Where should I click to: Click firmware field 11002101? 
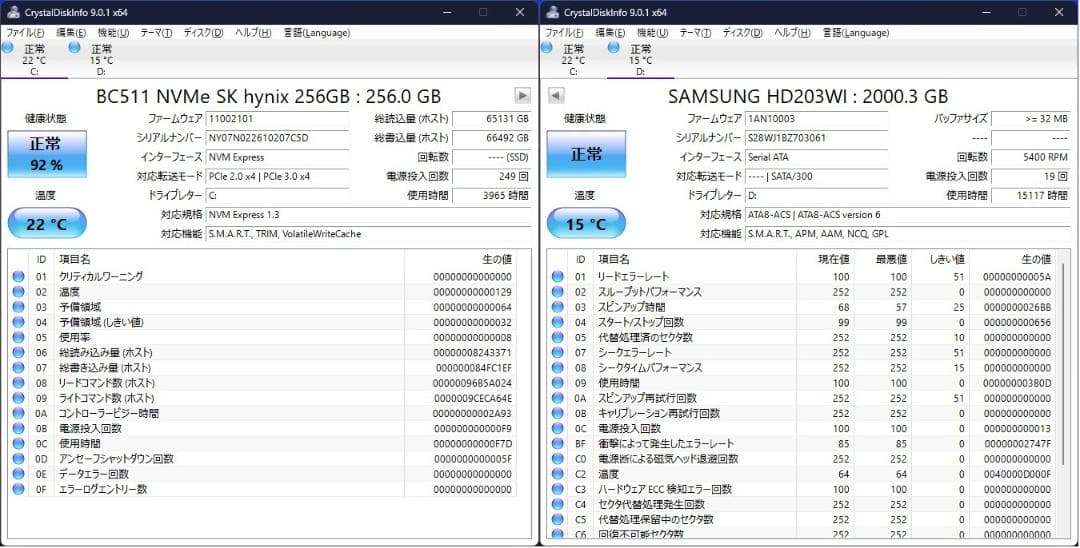click(x=277, y=118)
